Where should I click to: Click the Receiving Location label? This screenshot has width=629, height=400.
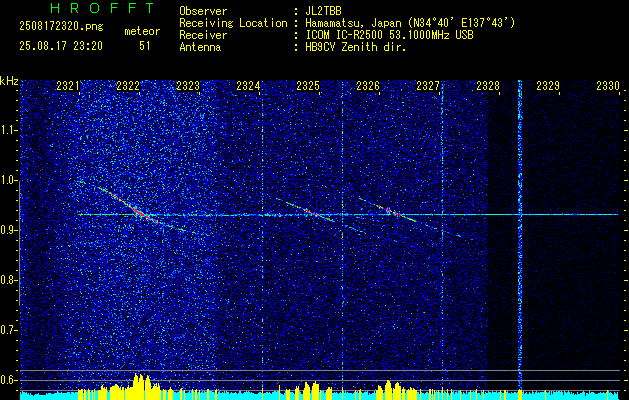[x=233, y=23]
